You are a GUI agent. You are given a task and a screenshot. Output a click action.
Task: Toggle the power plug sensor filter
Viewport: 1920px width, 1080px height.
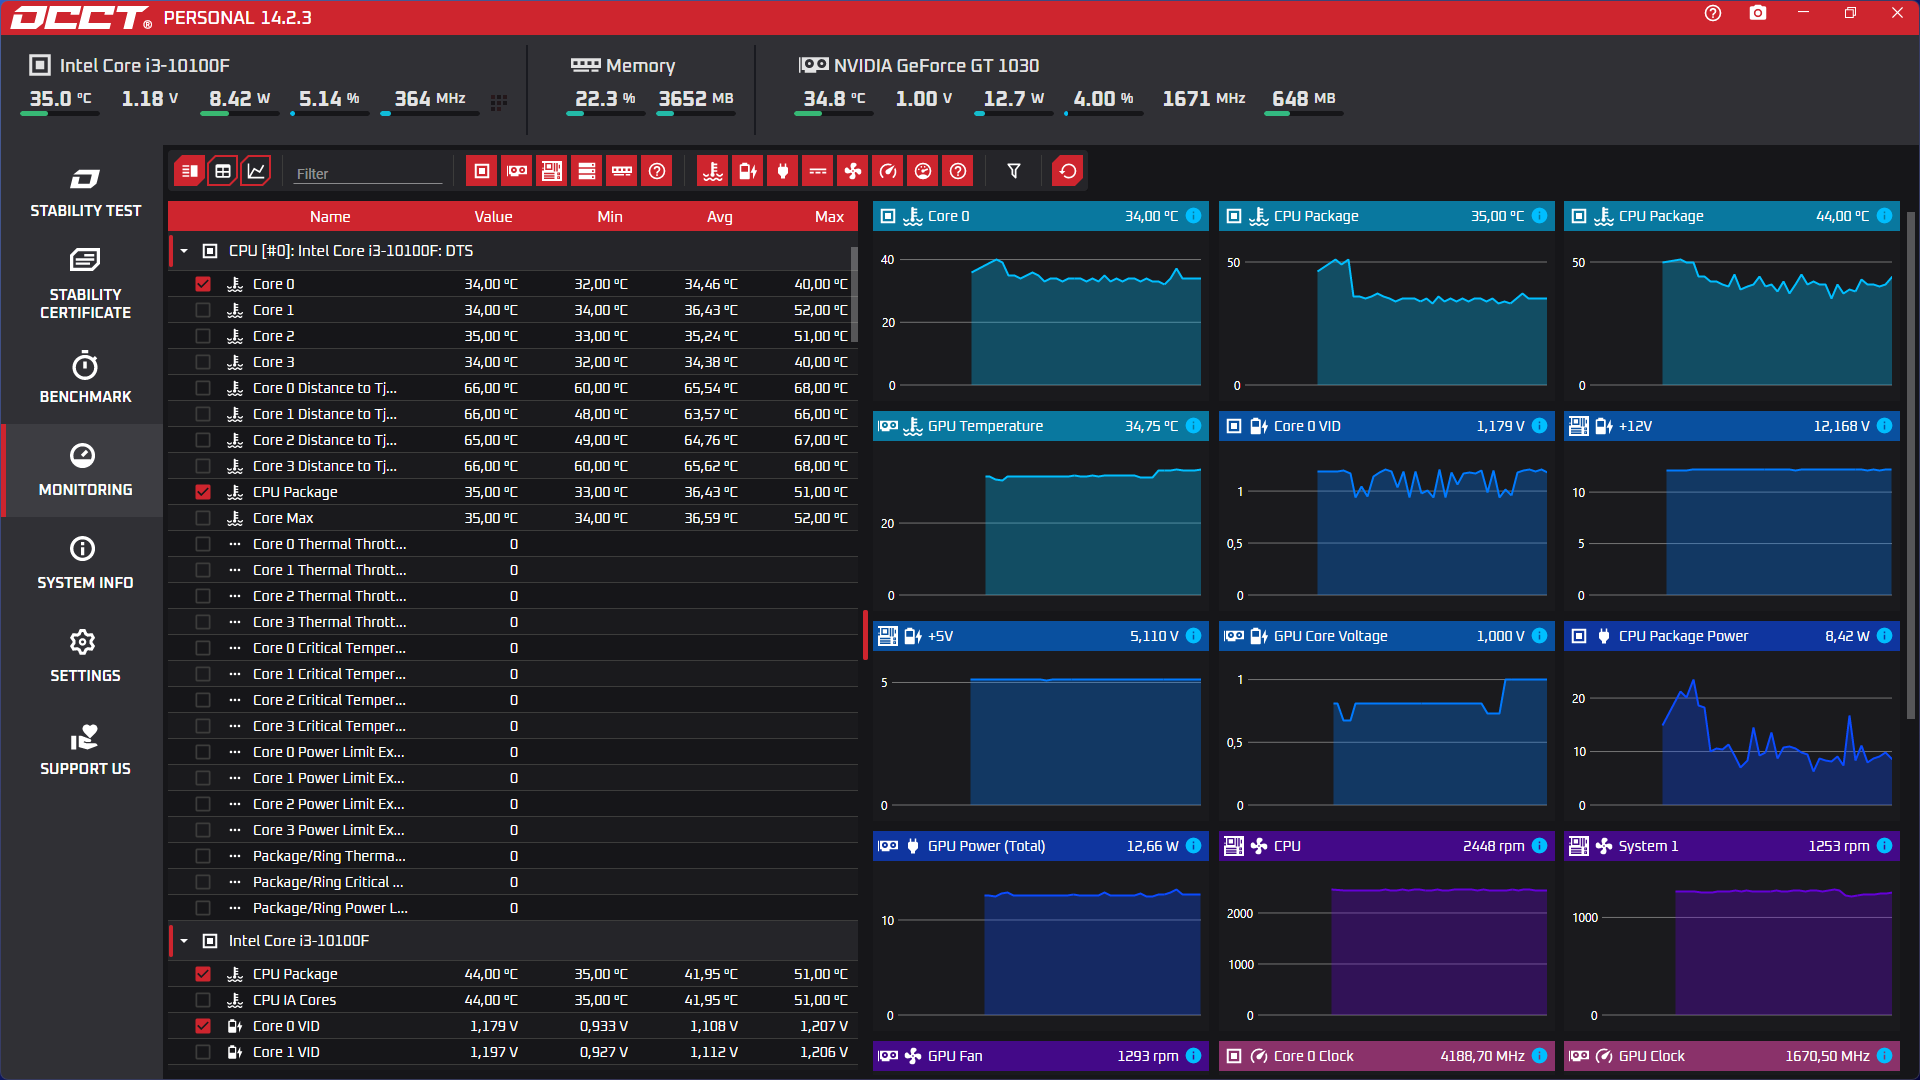coord(783,171)
